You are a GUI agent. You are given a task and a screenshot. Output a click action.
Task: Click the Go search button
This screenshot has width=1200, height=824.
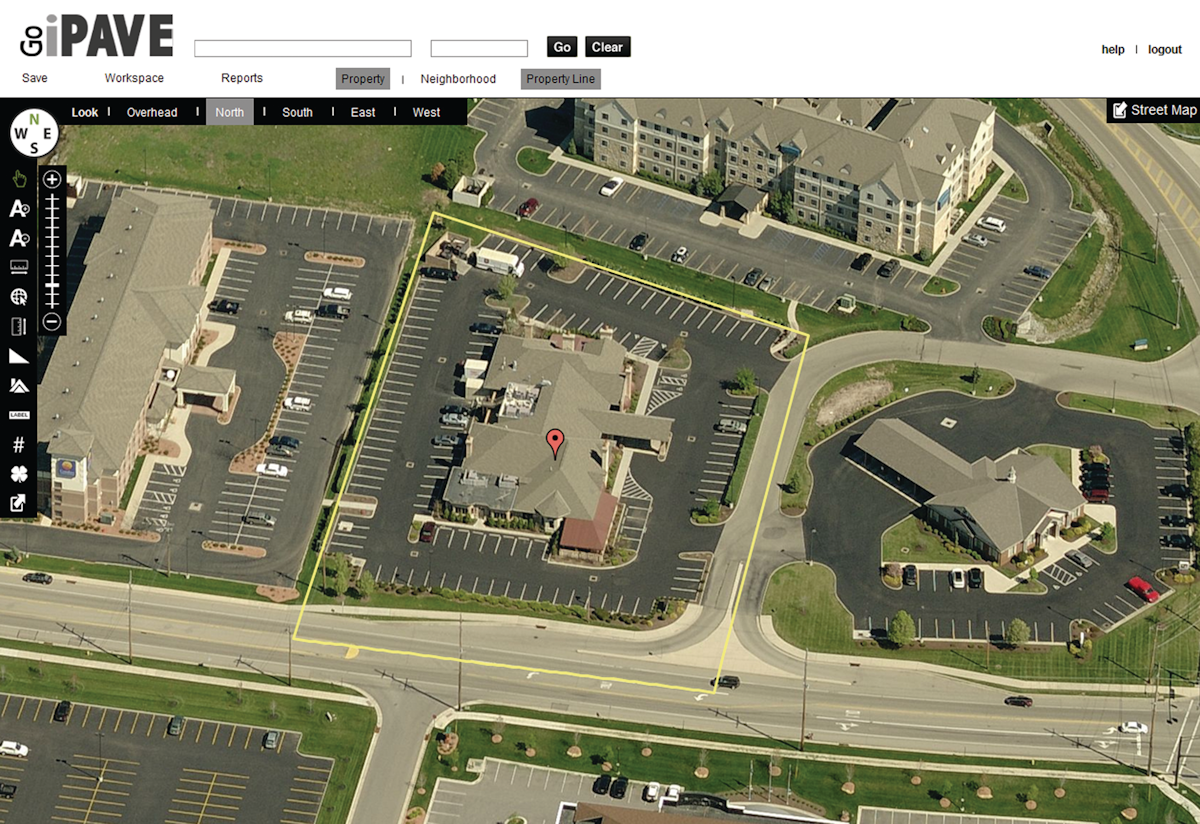(561, 46)
